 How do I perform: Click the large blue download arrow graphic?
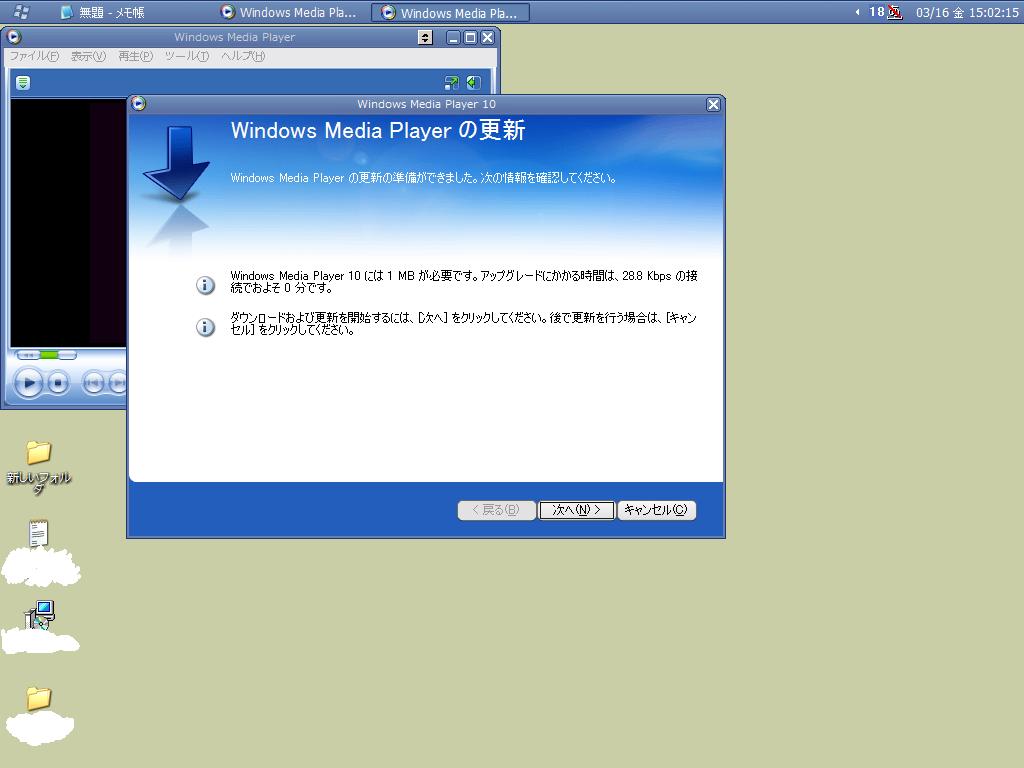[176, 163]
